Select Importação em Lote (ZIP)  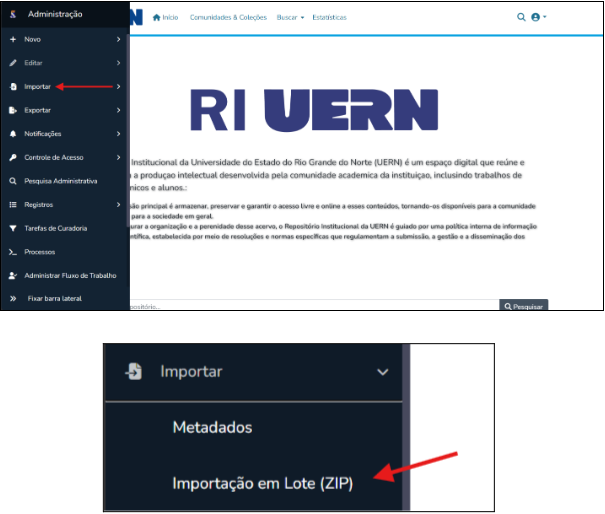262,484
